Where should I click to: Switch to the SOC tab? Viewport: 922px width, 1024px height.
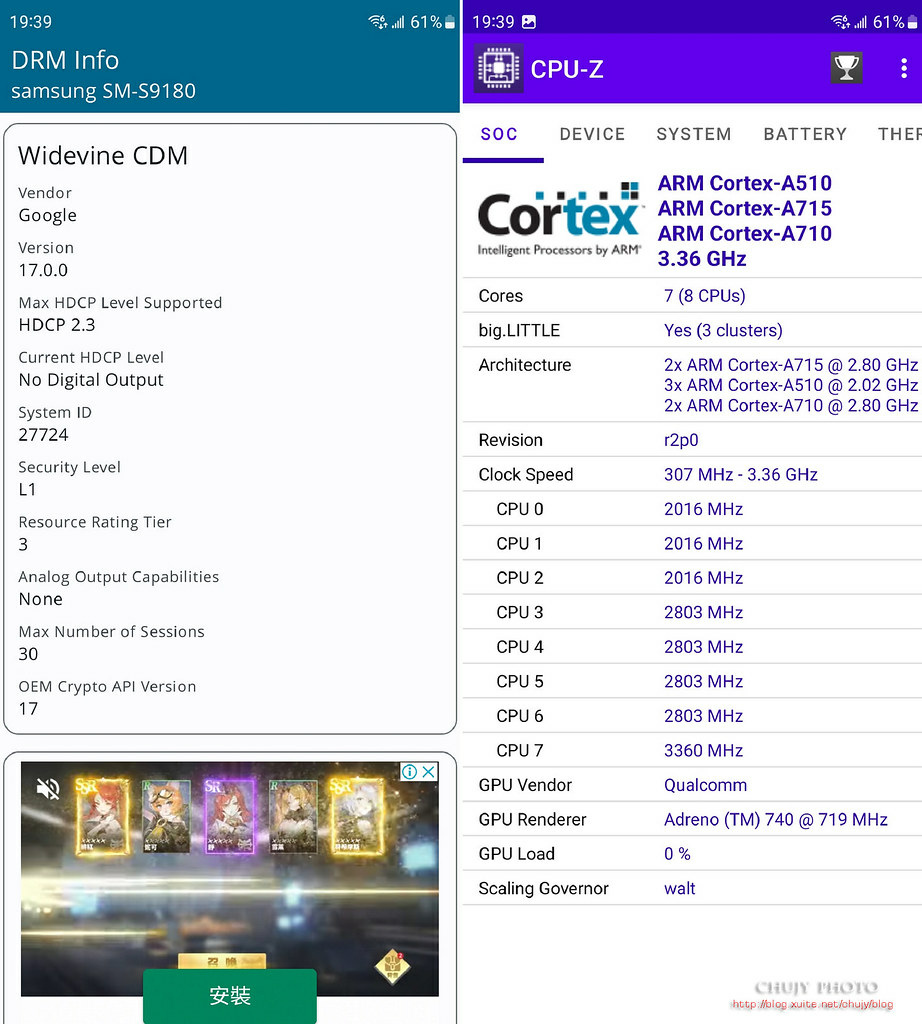click(500, 135)
